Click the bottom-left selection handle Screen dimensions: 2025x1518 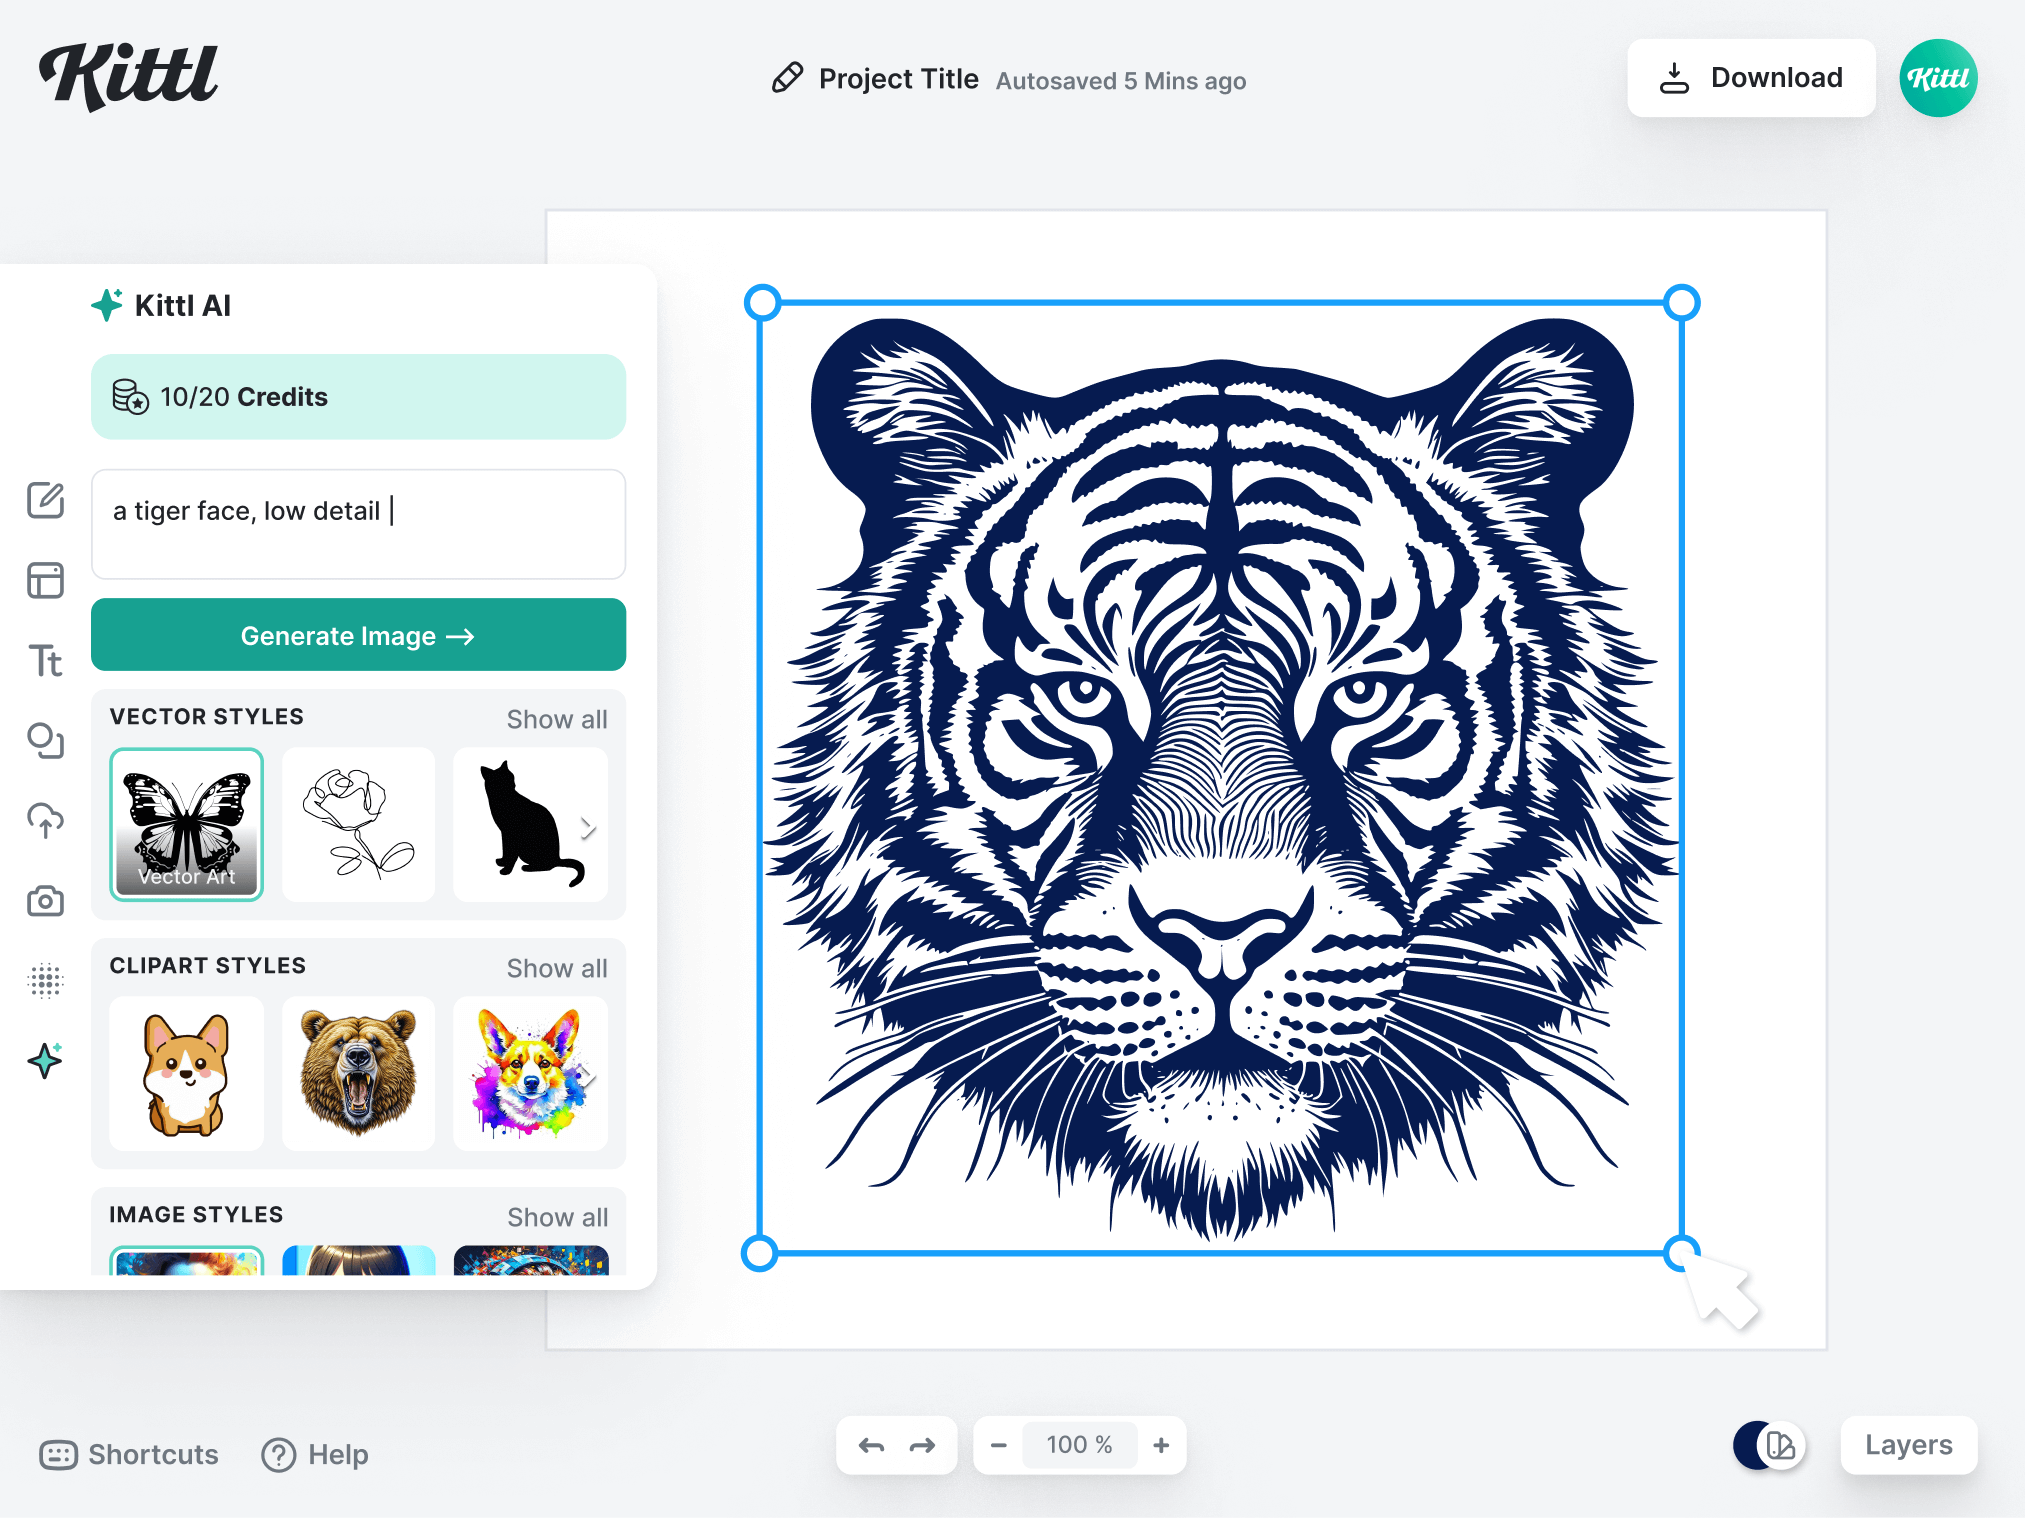pos(760,1253)
